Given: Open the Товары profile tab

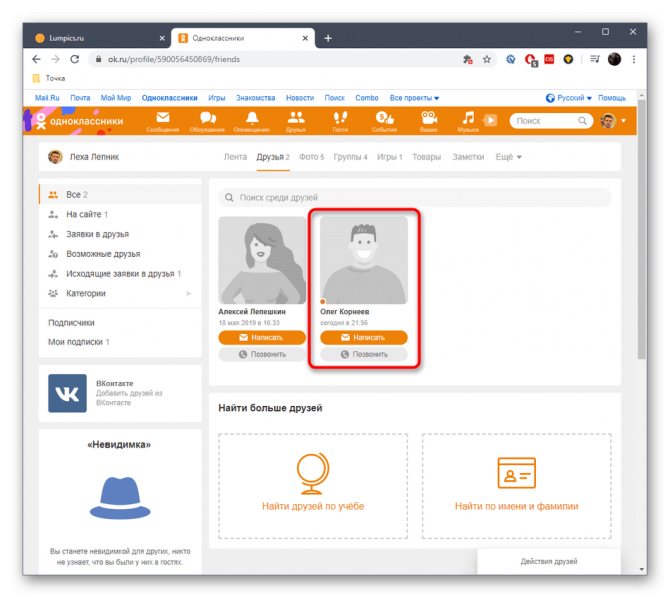Looking at the screenshot, I should click(426, 157).
